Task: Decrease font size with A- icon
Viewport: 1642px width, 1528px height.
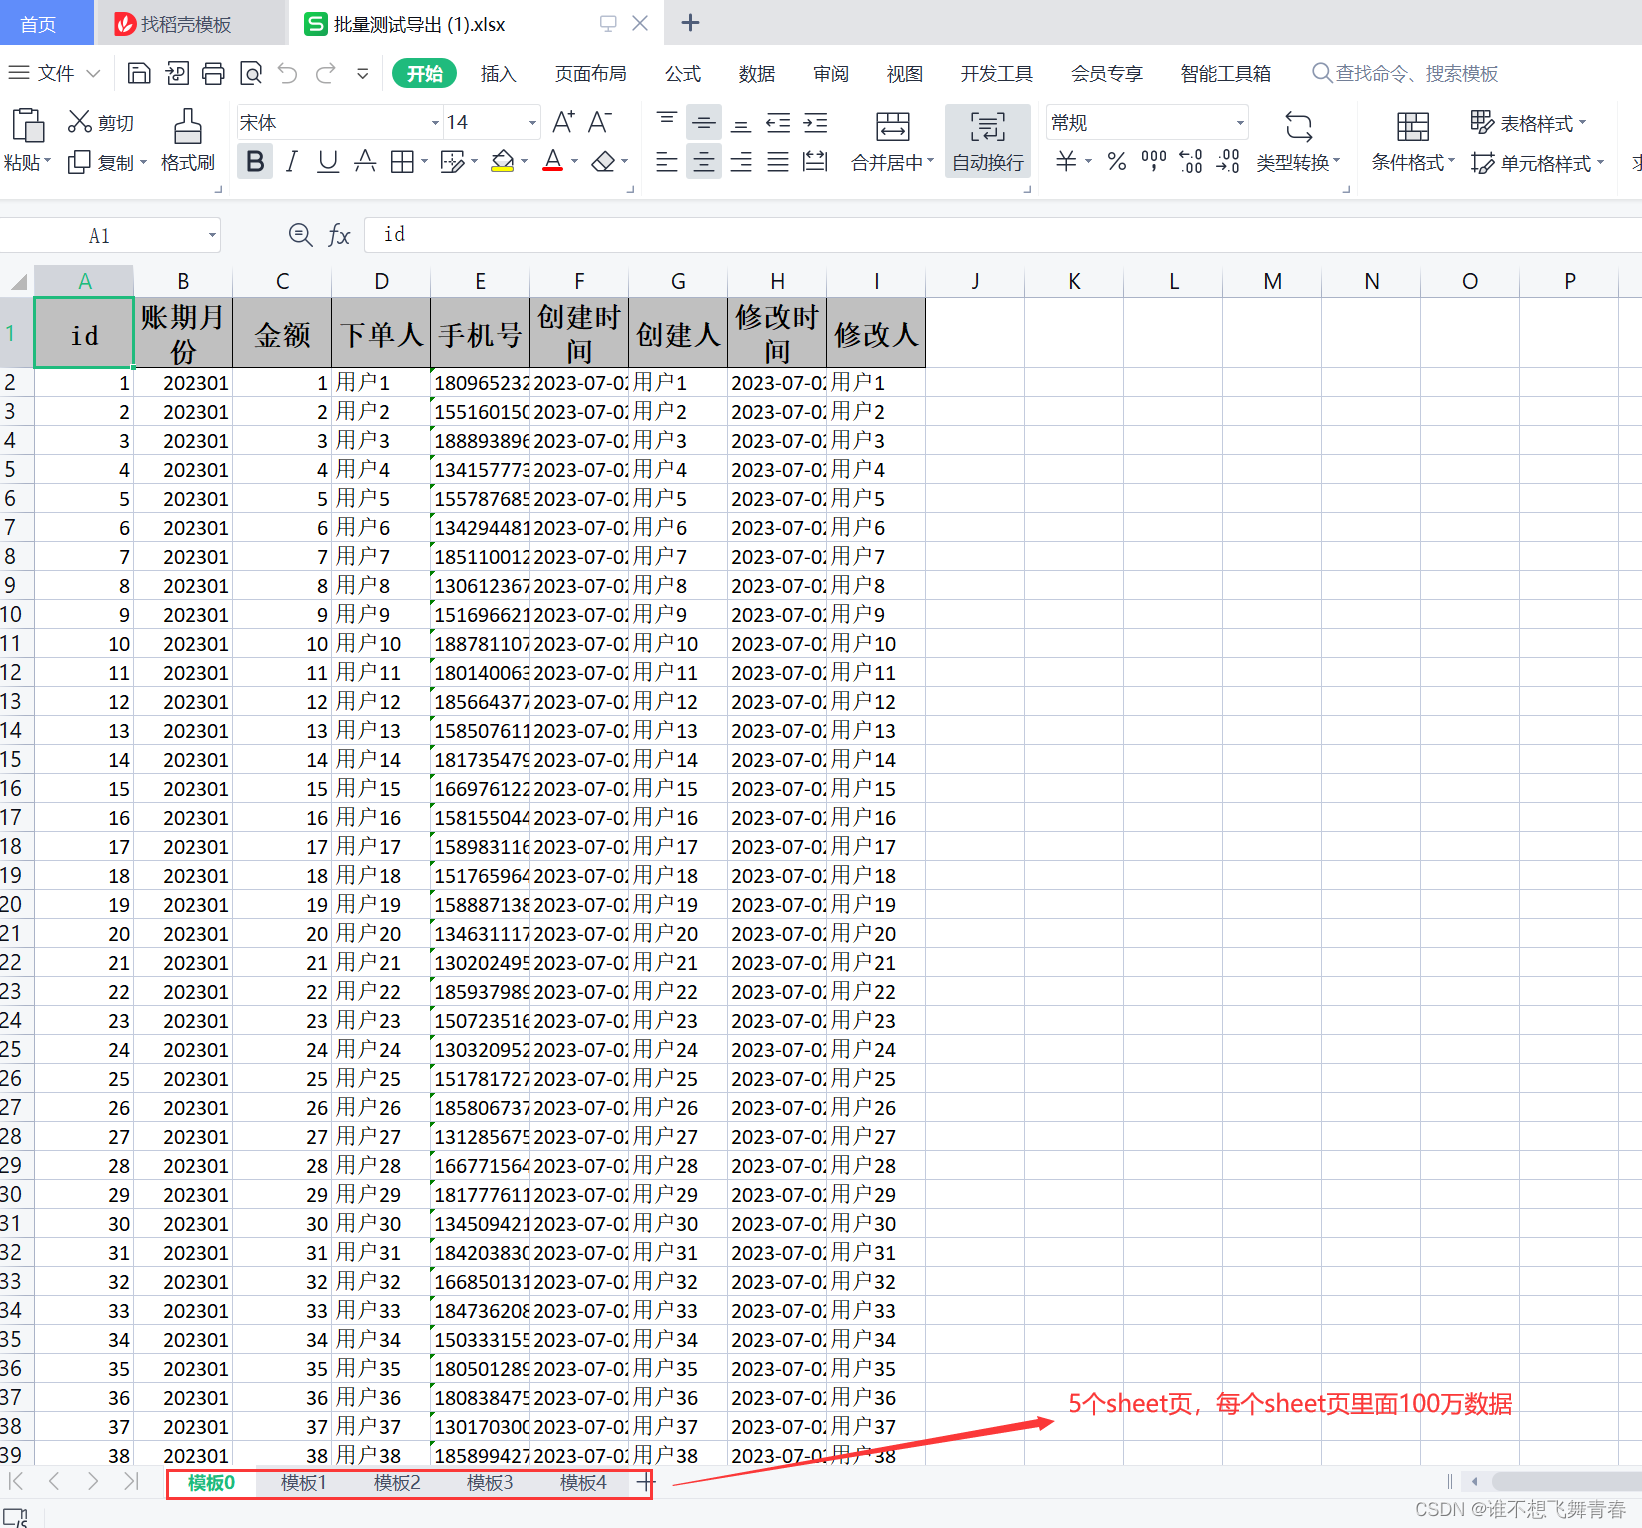Action: coord(600,122)
